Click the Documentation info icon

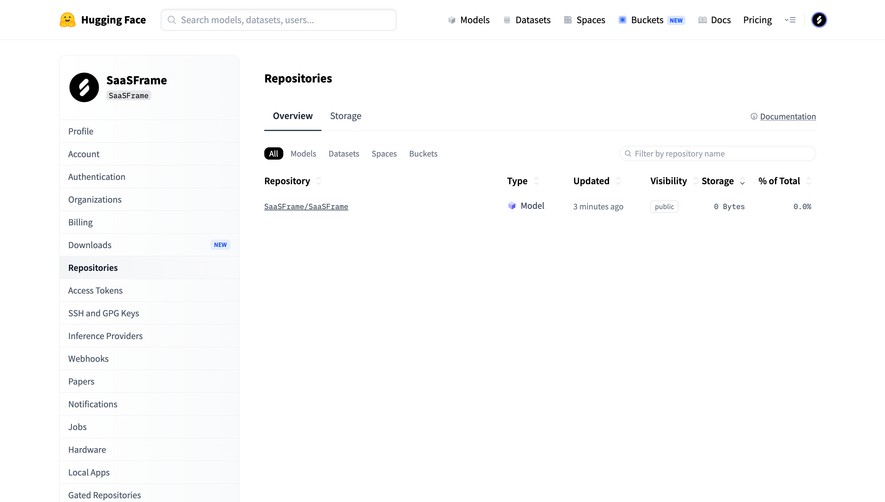point(753,116)
